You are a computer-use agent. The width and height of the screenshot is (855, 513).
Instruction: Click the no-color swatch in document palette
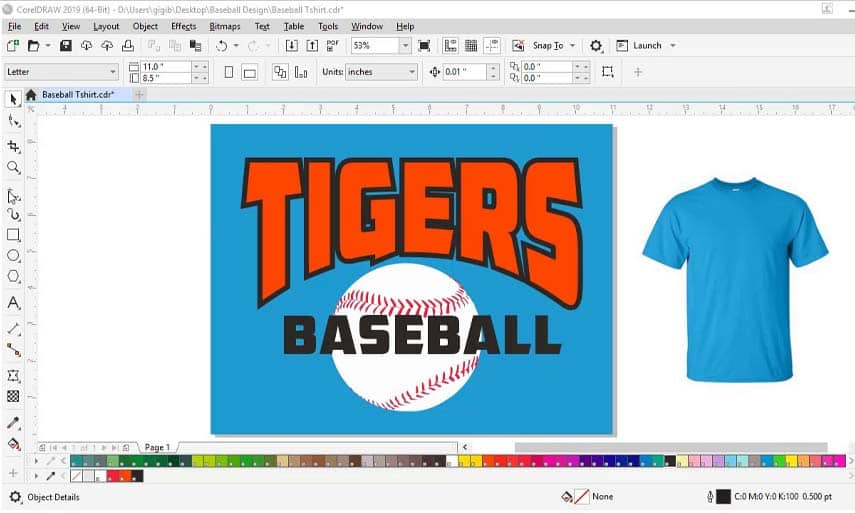click(76, 476)
